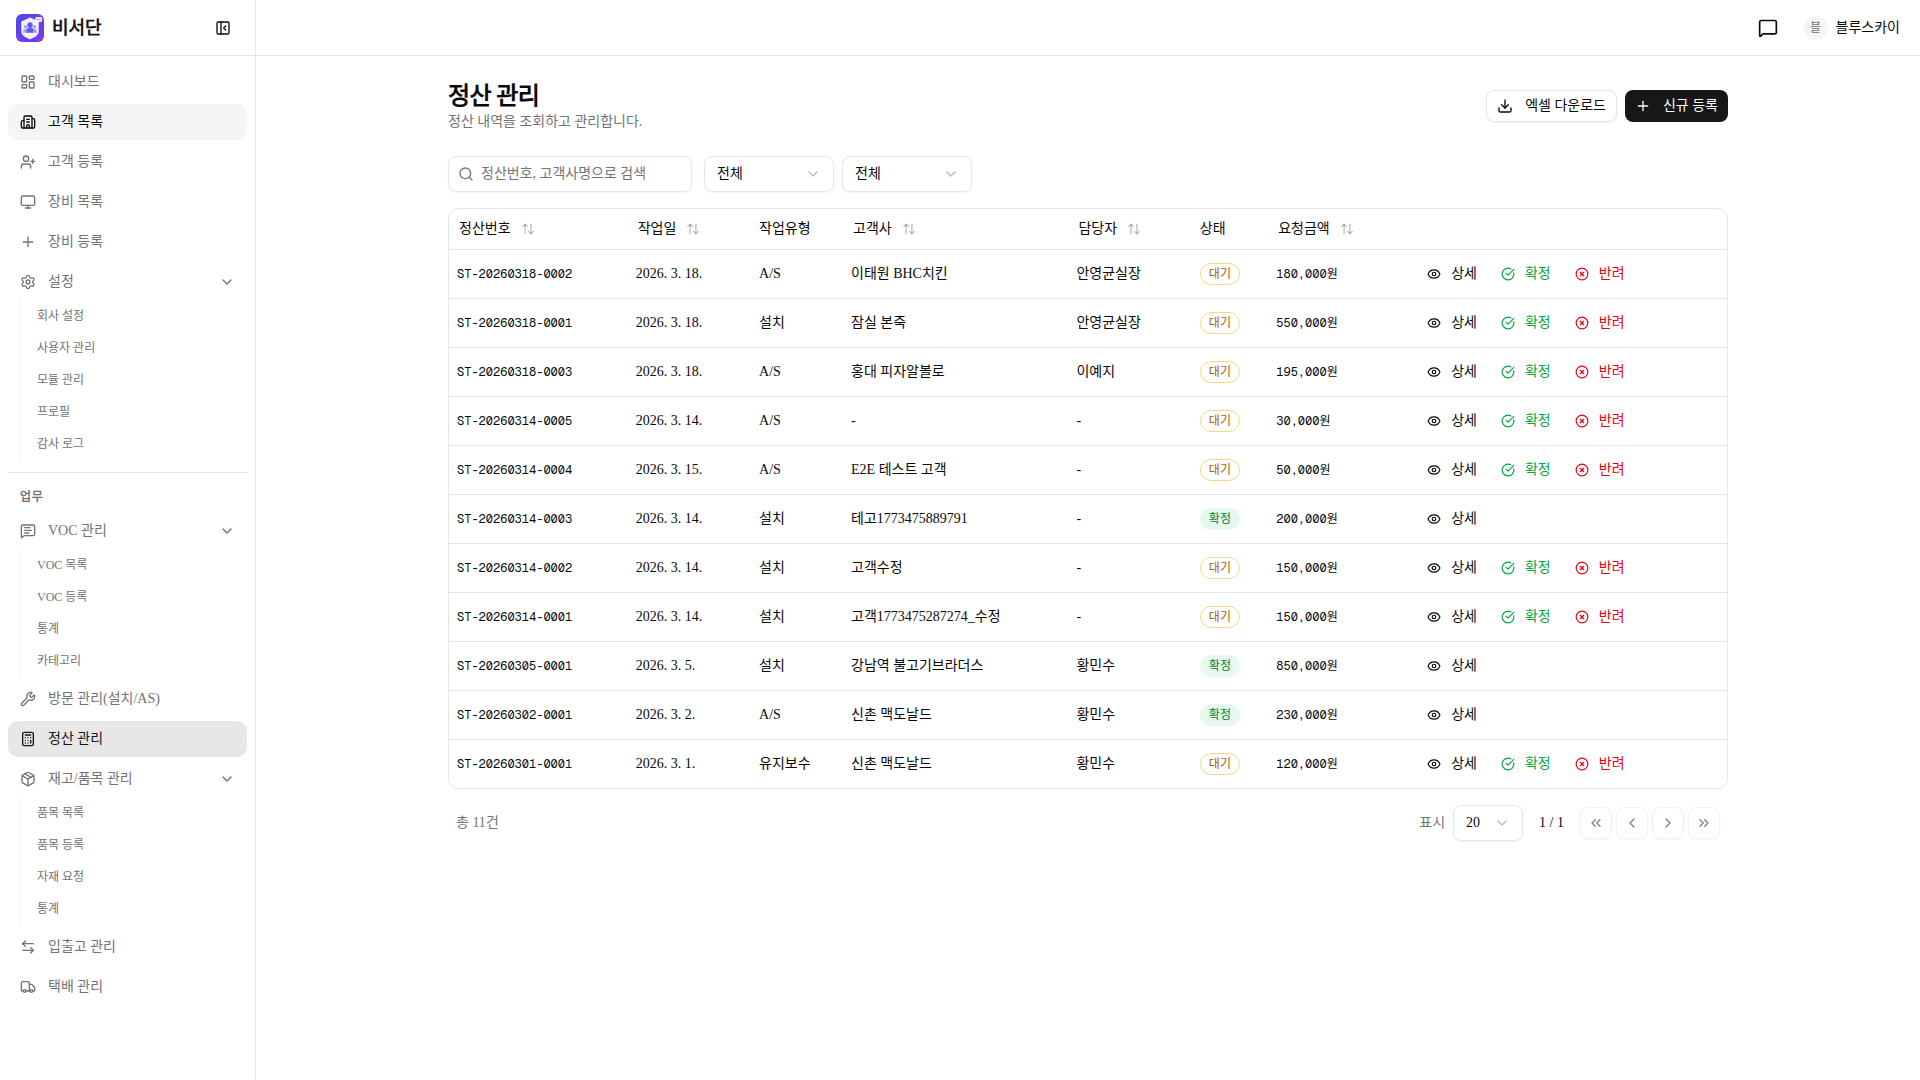
Task: Click the 정산 관리 calculator icon
Action: pyautogui.click(x=28, y=739)
